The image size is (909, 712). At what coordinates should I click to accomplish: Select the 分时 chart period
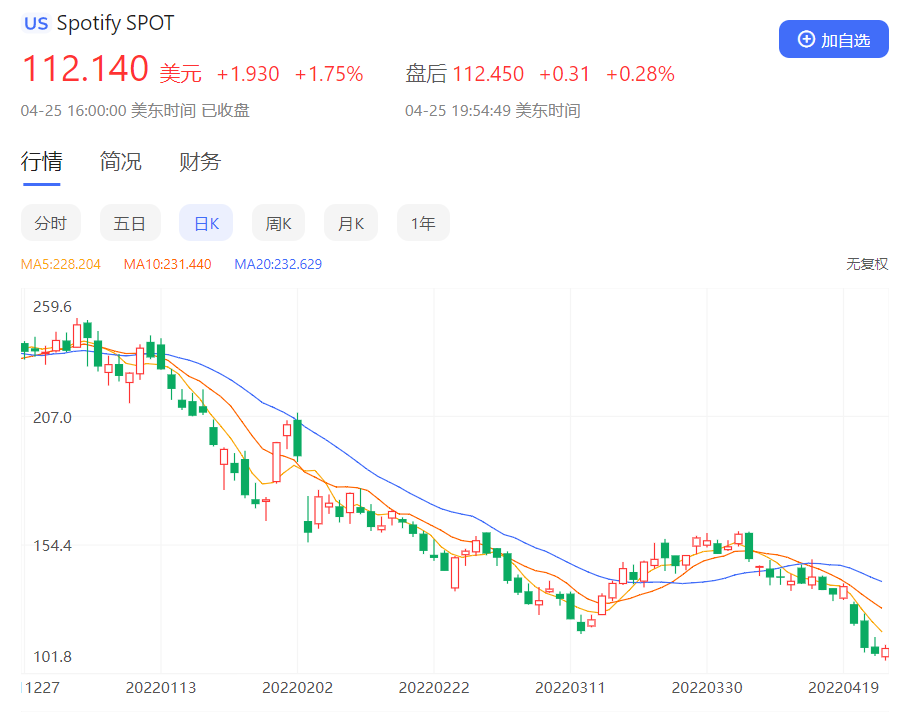51,223
